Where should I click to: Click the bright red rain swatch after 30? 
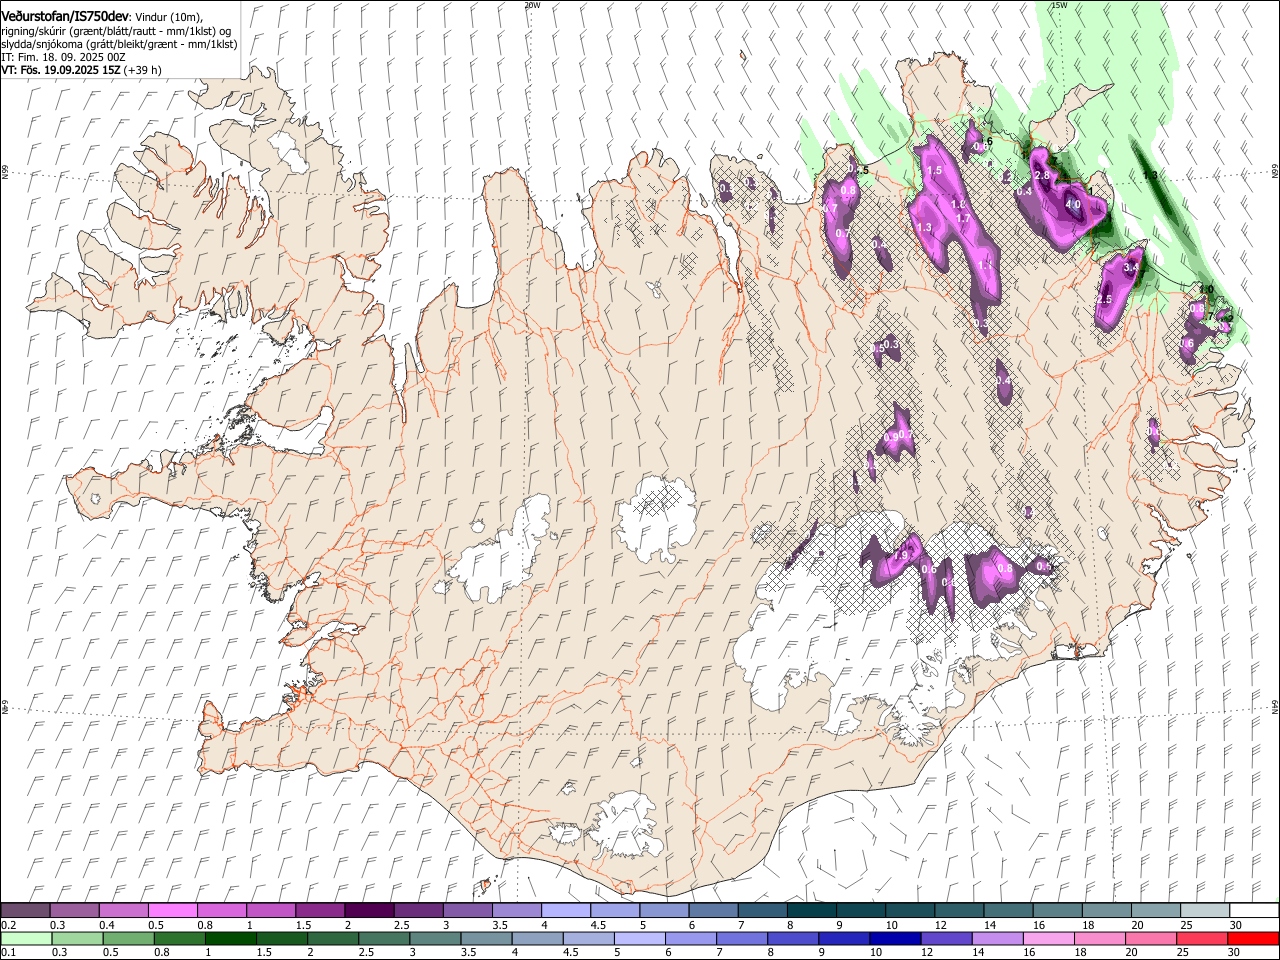[x=1252, y=939]
